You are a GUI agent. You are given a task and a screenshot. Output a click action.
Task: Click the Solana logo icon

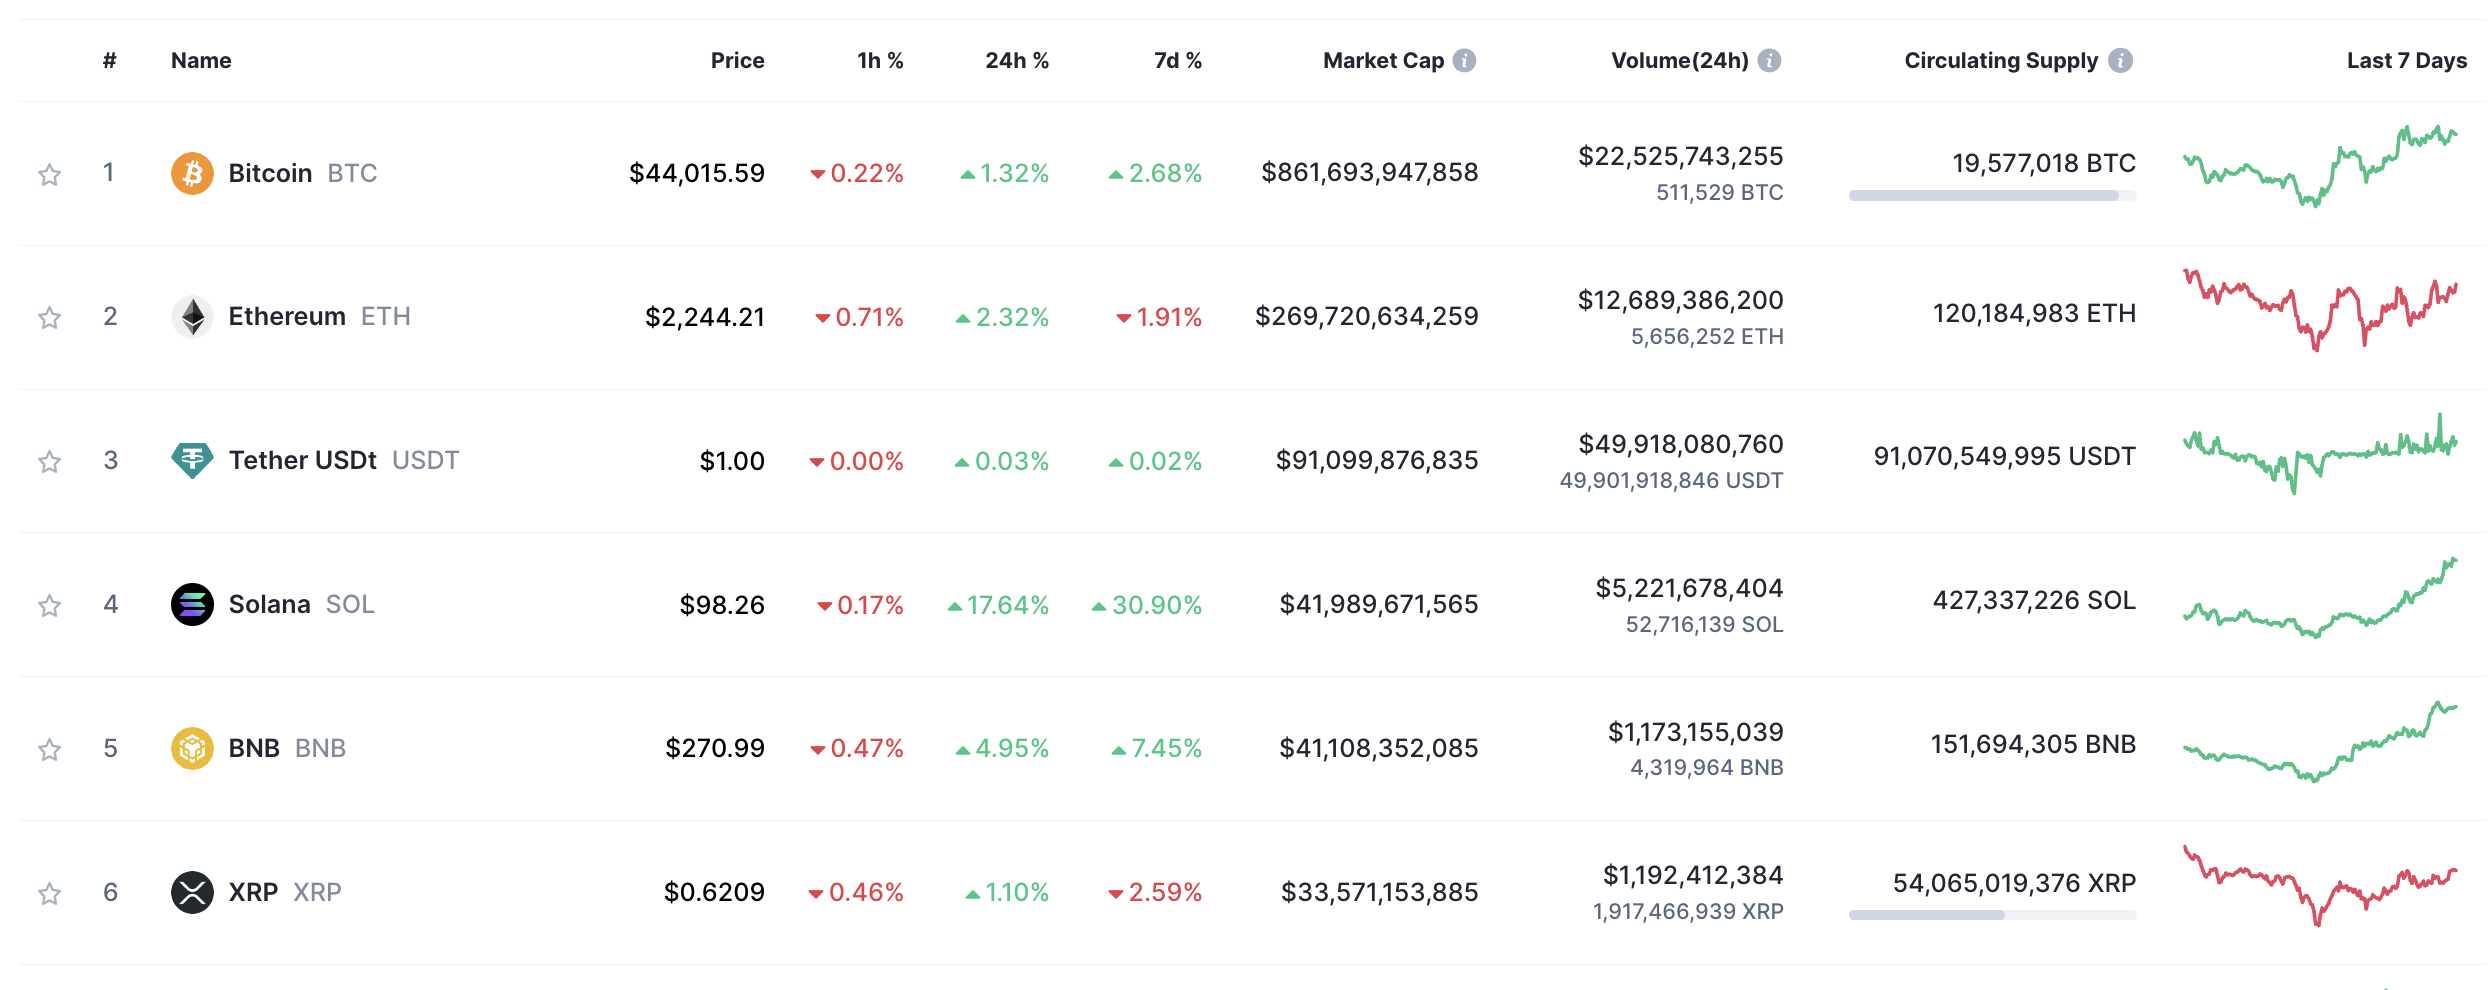tap(192, 604)
